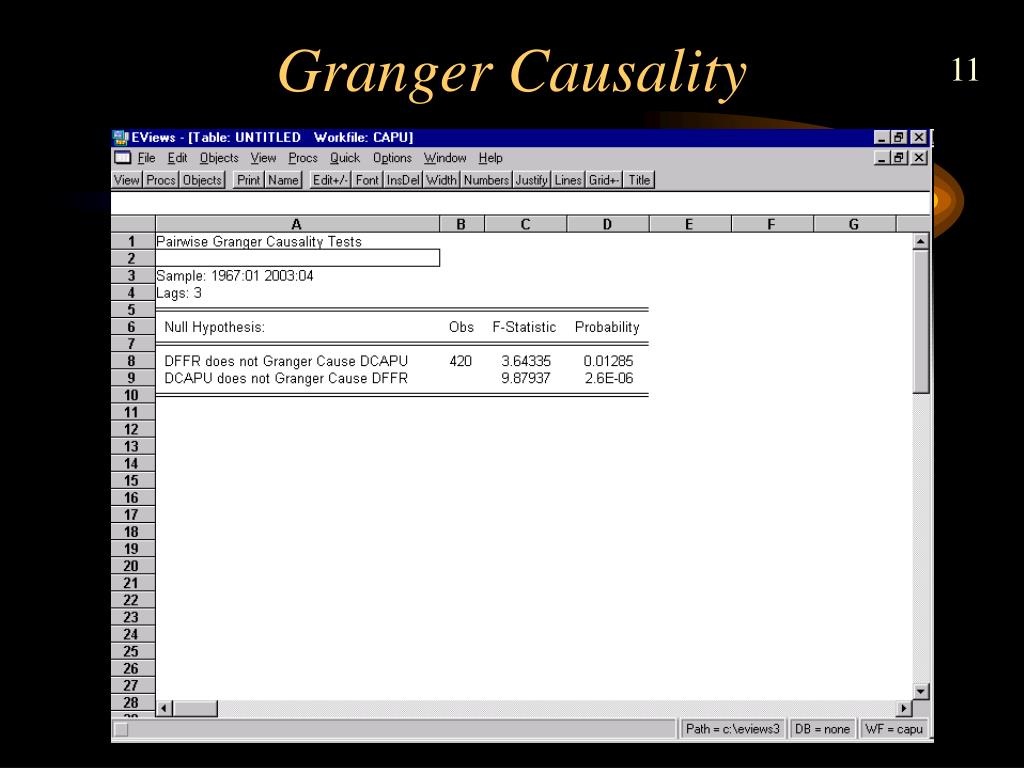Select column C header

(525, 224)
